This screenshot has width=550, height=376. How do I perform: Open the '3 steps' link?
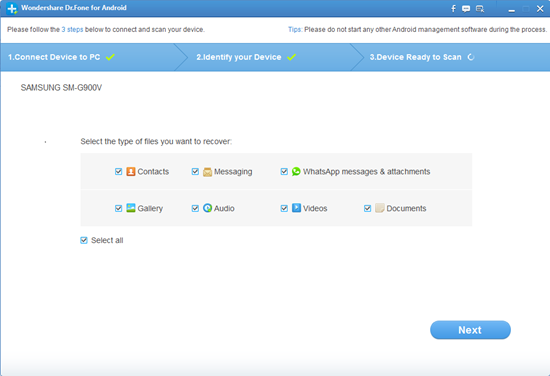tap(72, 29)
